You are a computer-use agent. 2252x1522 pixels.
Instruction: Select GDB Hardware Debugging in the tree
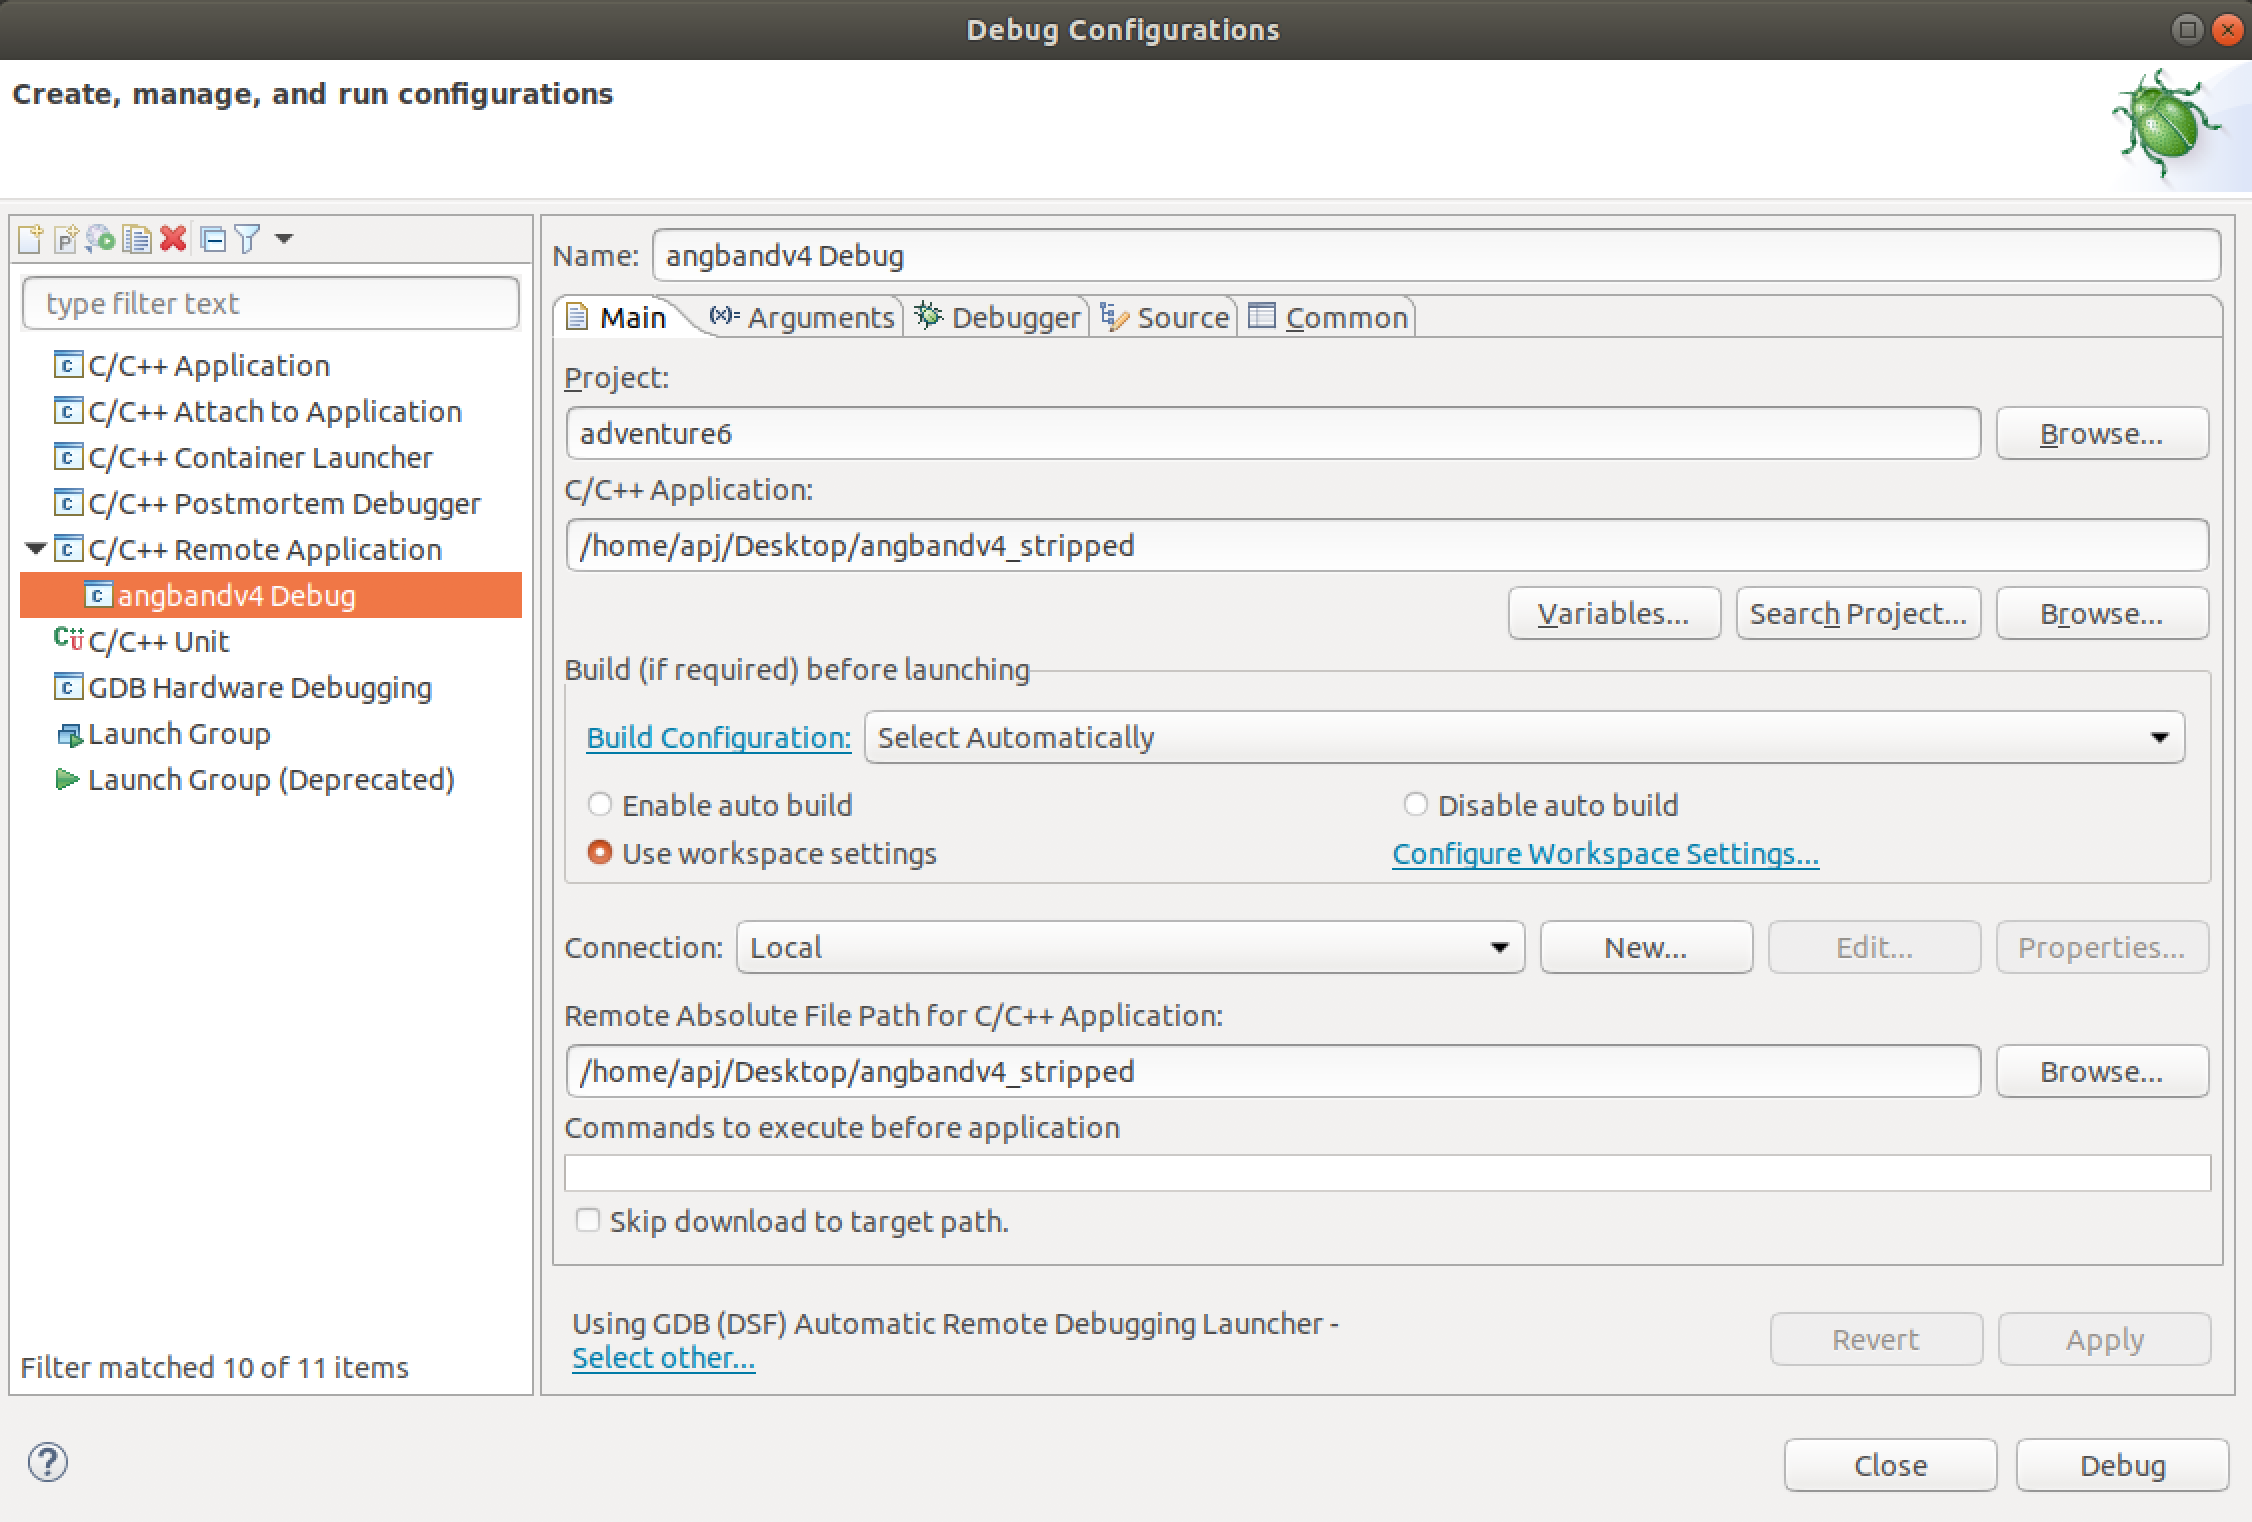259,688
